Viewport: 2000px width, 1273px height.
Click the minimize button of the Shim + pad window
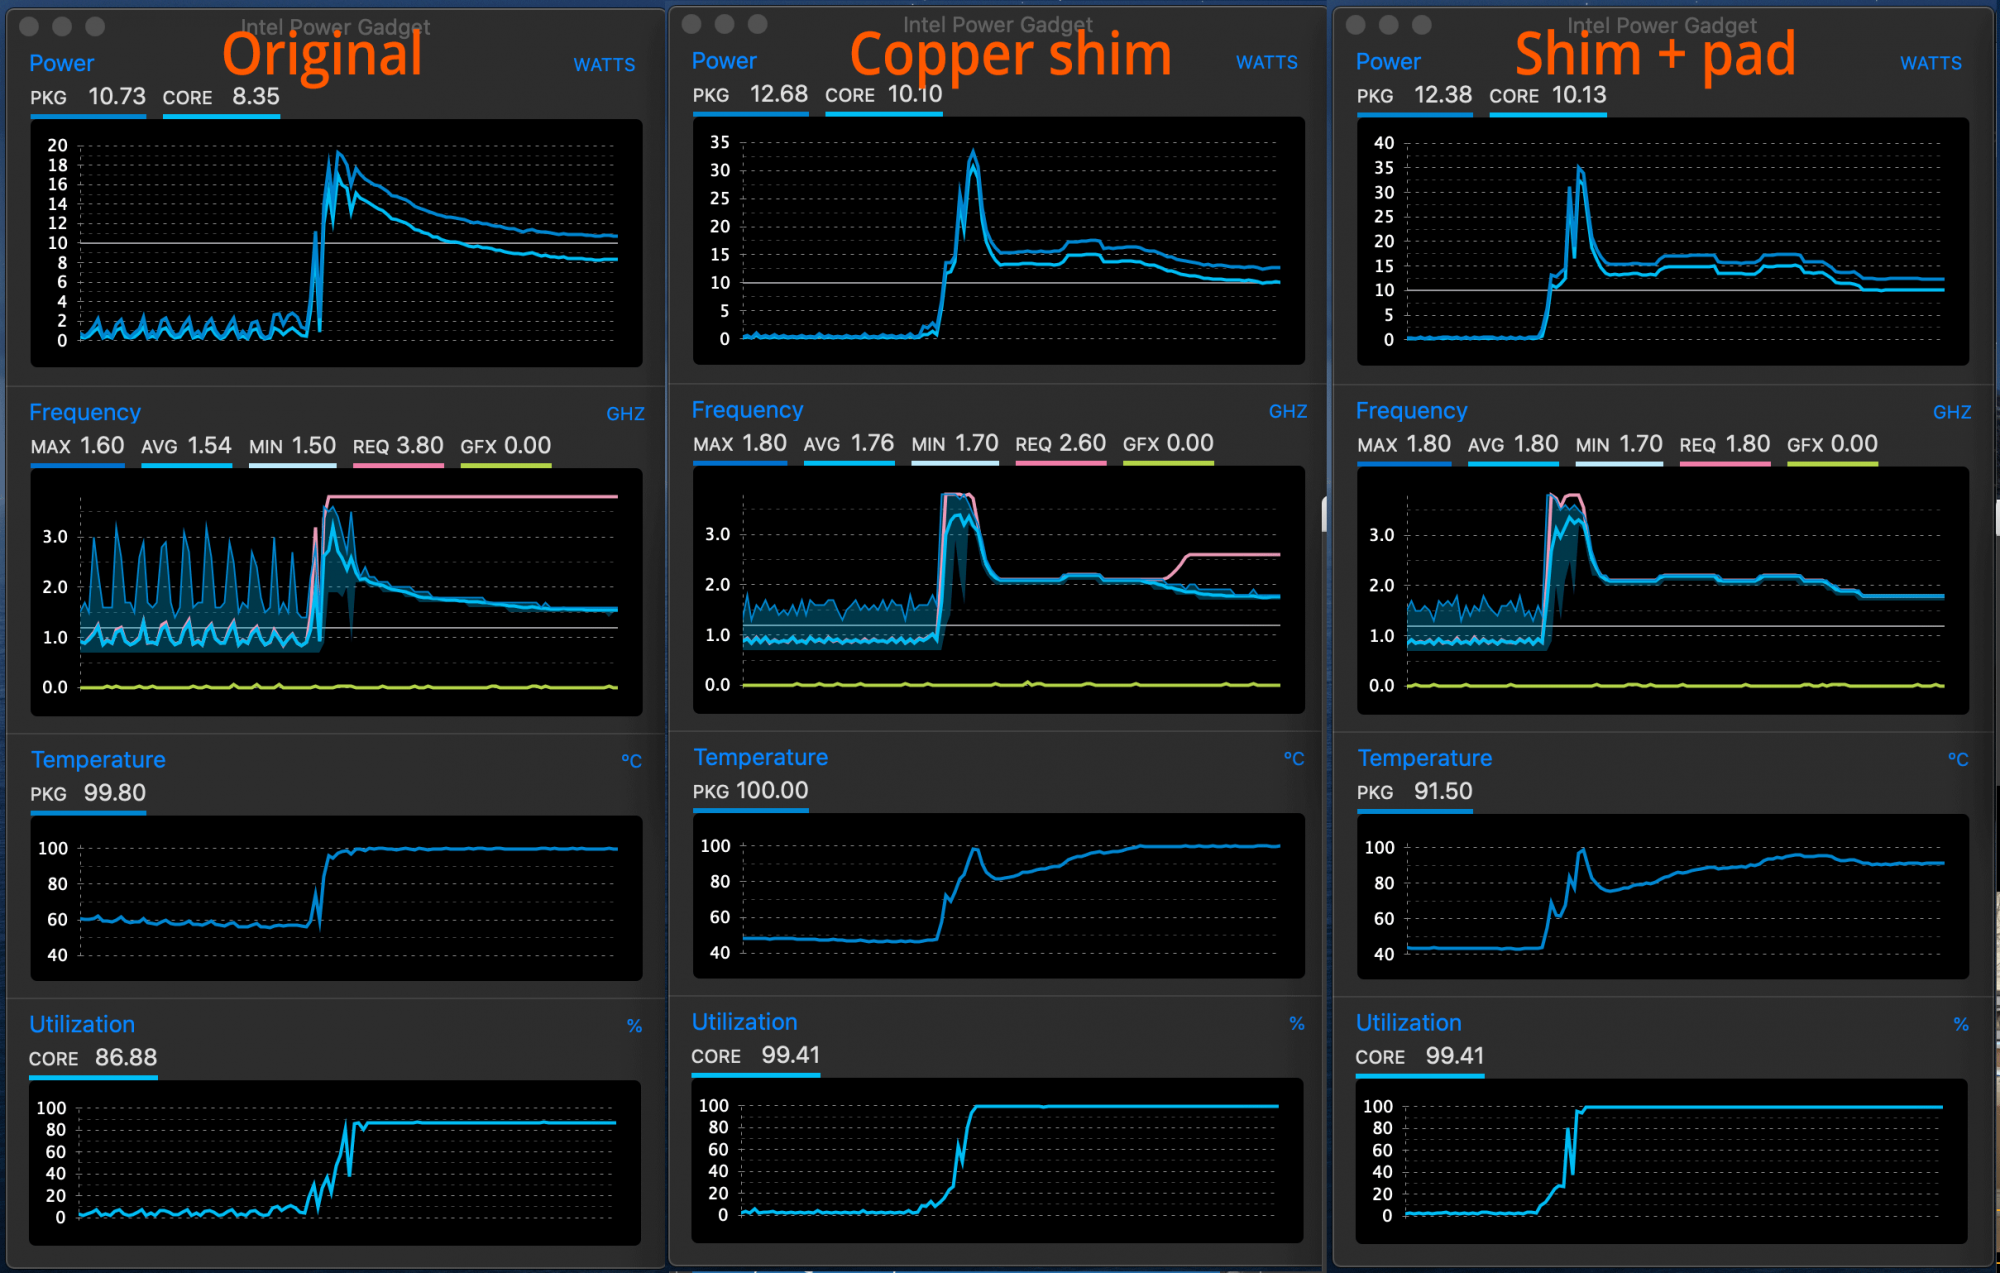[x=1388, y=25]
